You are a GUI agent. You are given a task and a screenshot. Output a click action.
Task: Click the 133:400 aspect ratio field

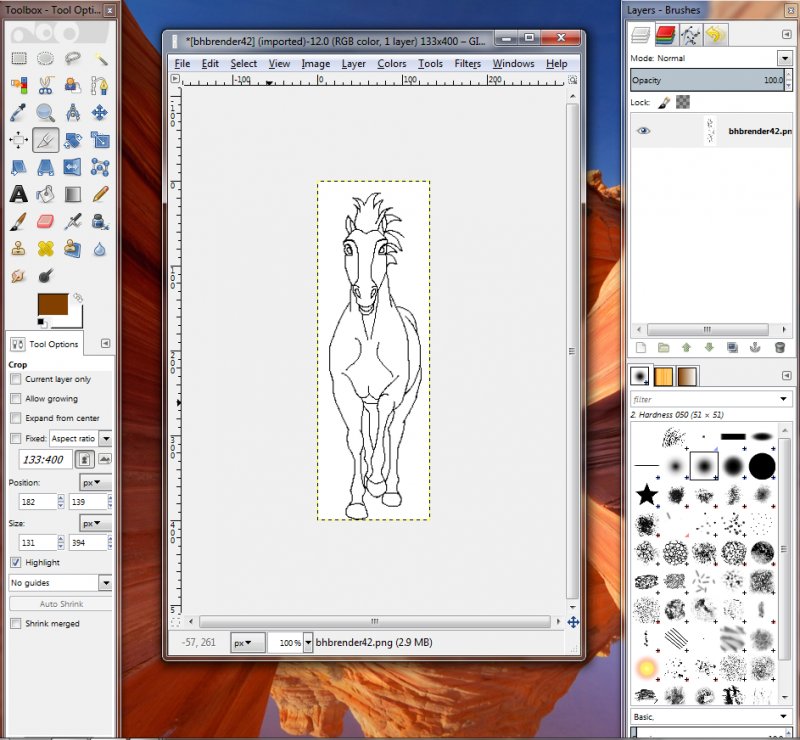click(x=45, y=460)
